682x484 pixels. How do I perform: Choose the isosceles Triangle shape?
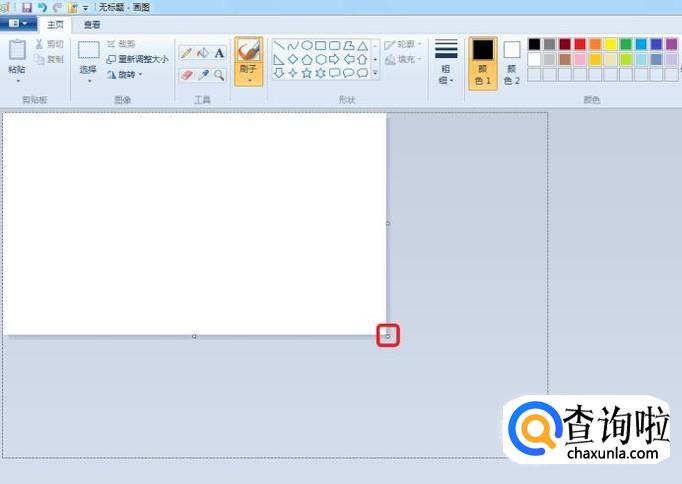362,46
